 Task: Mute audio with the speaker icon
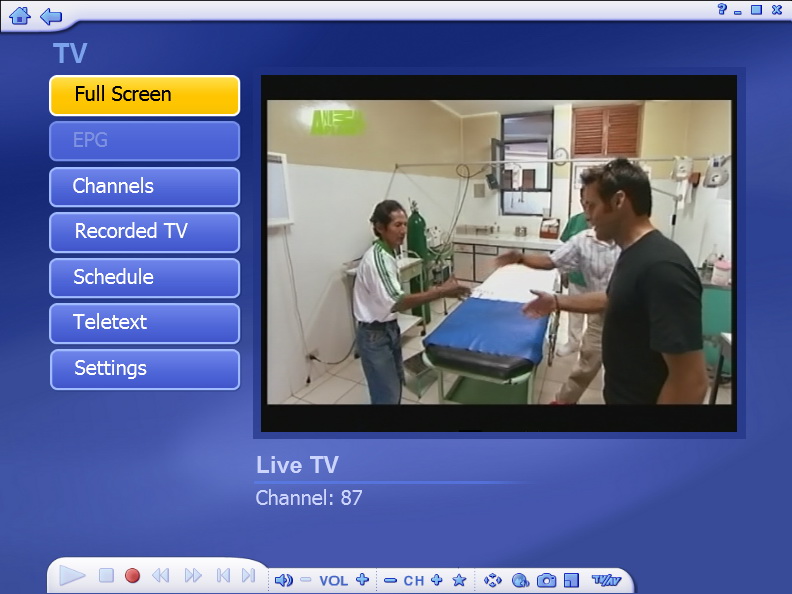pyautogui.click(x=284, y=580)
